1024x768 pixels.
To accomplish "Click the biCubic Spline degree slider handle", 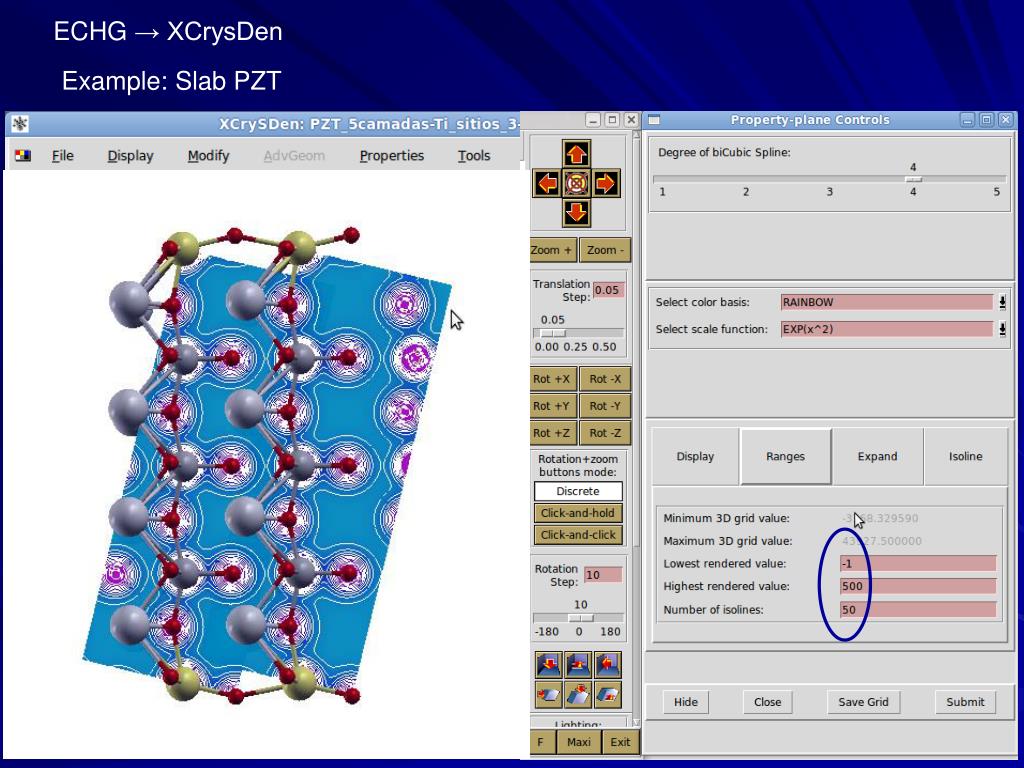I will (x=913, y=179).
